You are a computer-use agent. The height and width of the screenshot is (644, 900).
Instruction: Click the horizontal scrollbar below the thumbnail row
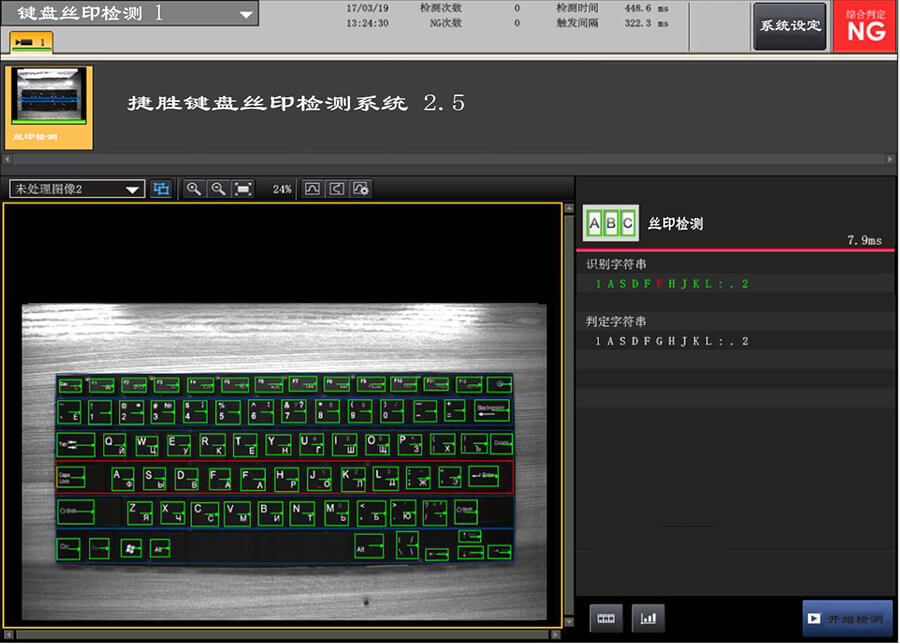pos(450,158)
